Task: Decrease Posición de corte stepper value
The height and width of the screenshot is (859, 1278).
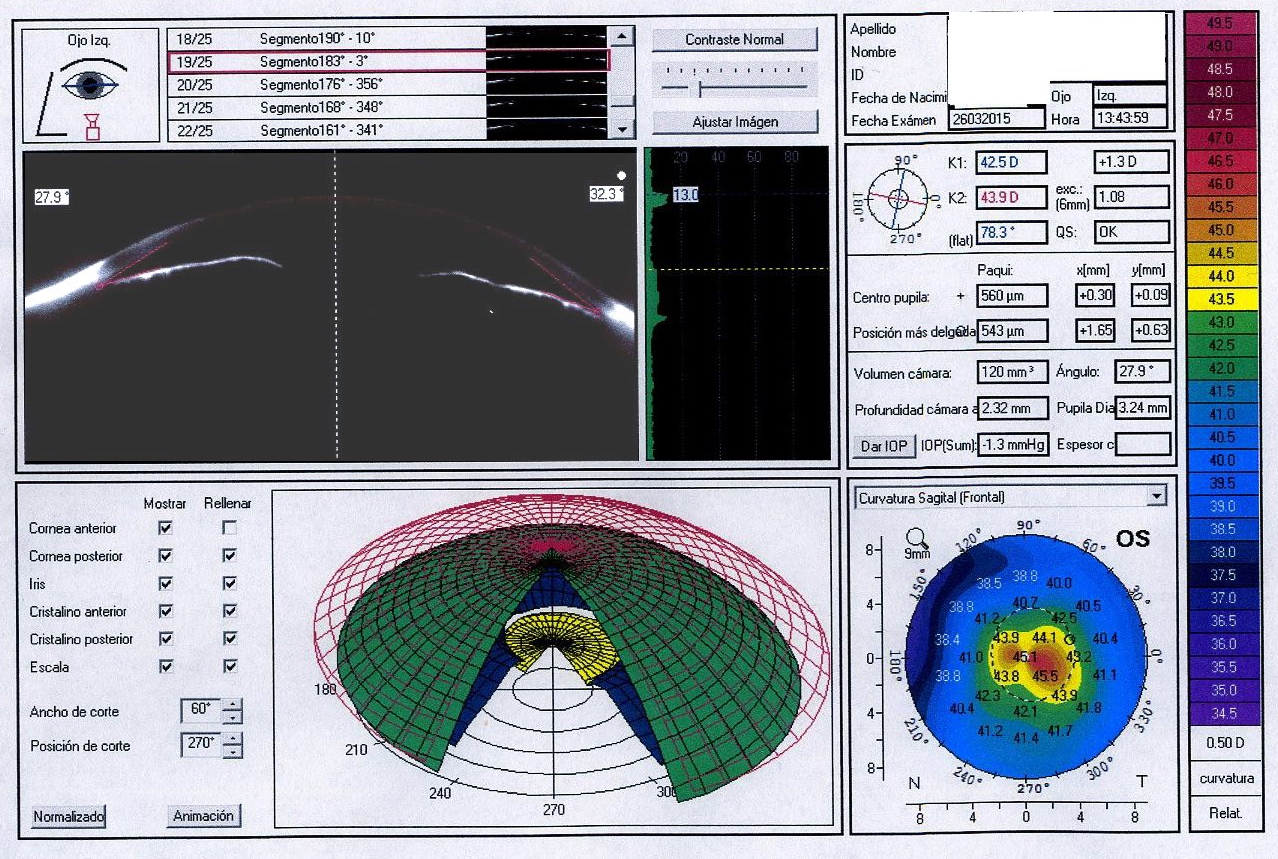Action: click(x=232, y=751)
